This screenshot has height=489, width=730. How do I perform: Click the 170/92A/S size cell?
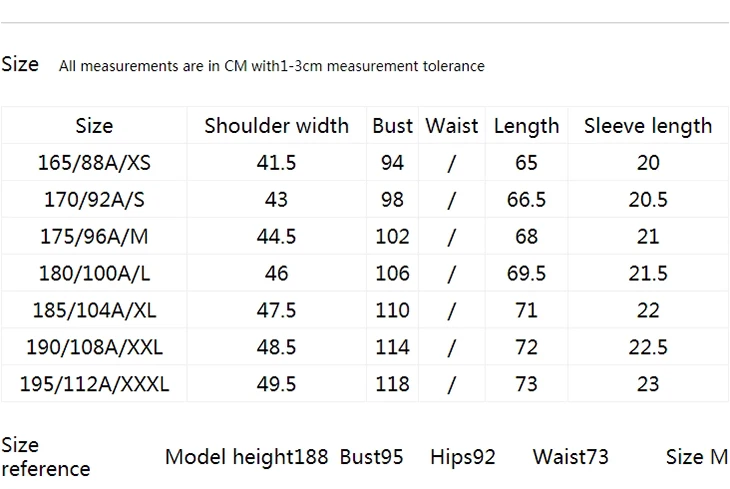(x=95, y=199)
